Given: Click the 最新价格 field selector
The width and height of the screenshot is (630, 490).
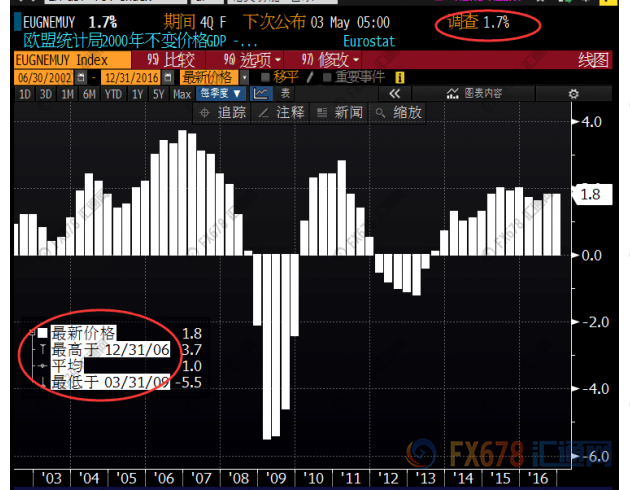Looking at the screenshot, I should pos(209,77).
